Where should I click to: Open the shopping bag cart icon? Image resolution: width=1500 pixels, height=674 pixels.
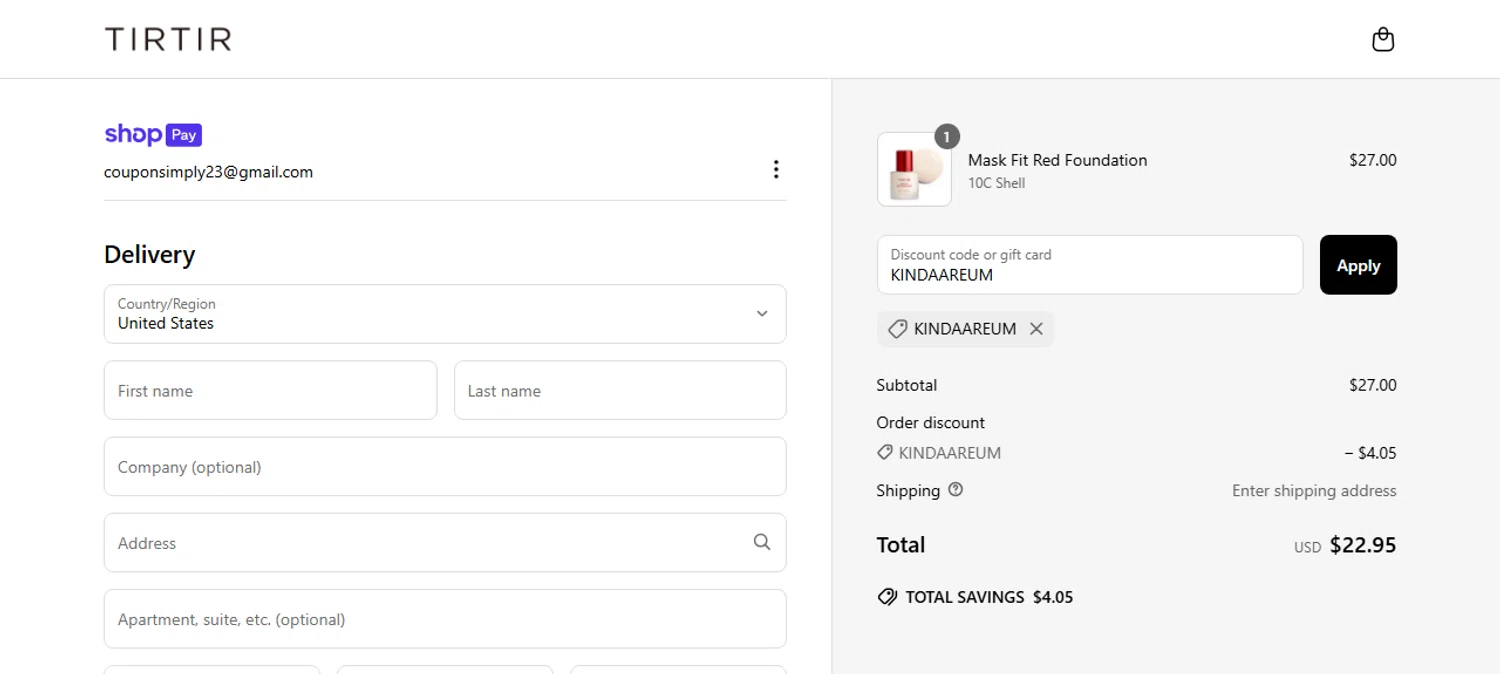point(1383,39)
